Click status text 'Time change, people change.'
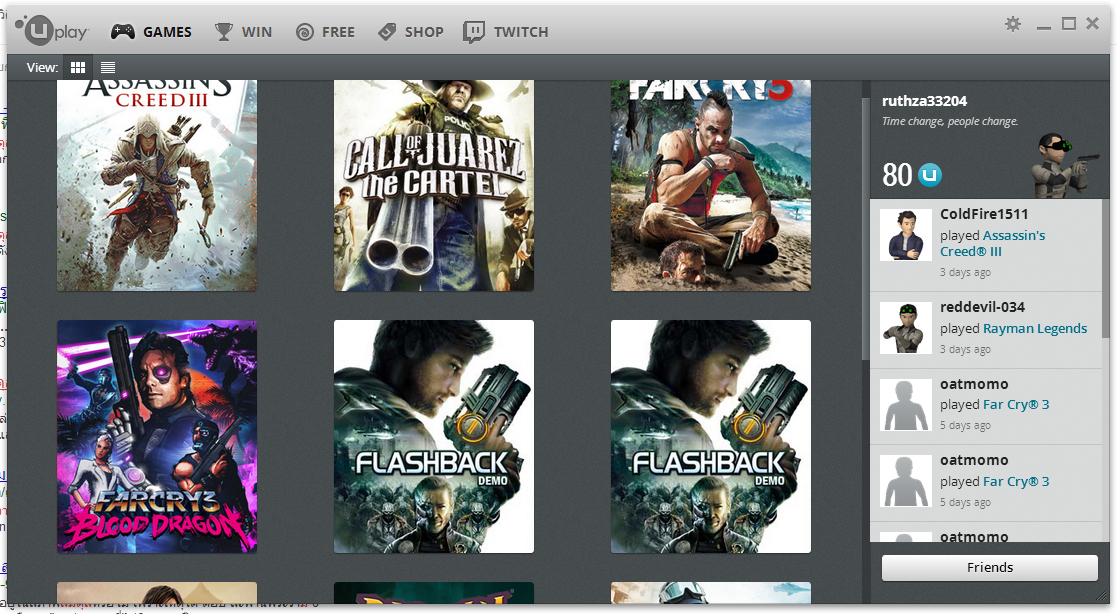 pos(950,121)
